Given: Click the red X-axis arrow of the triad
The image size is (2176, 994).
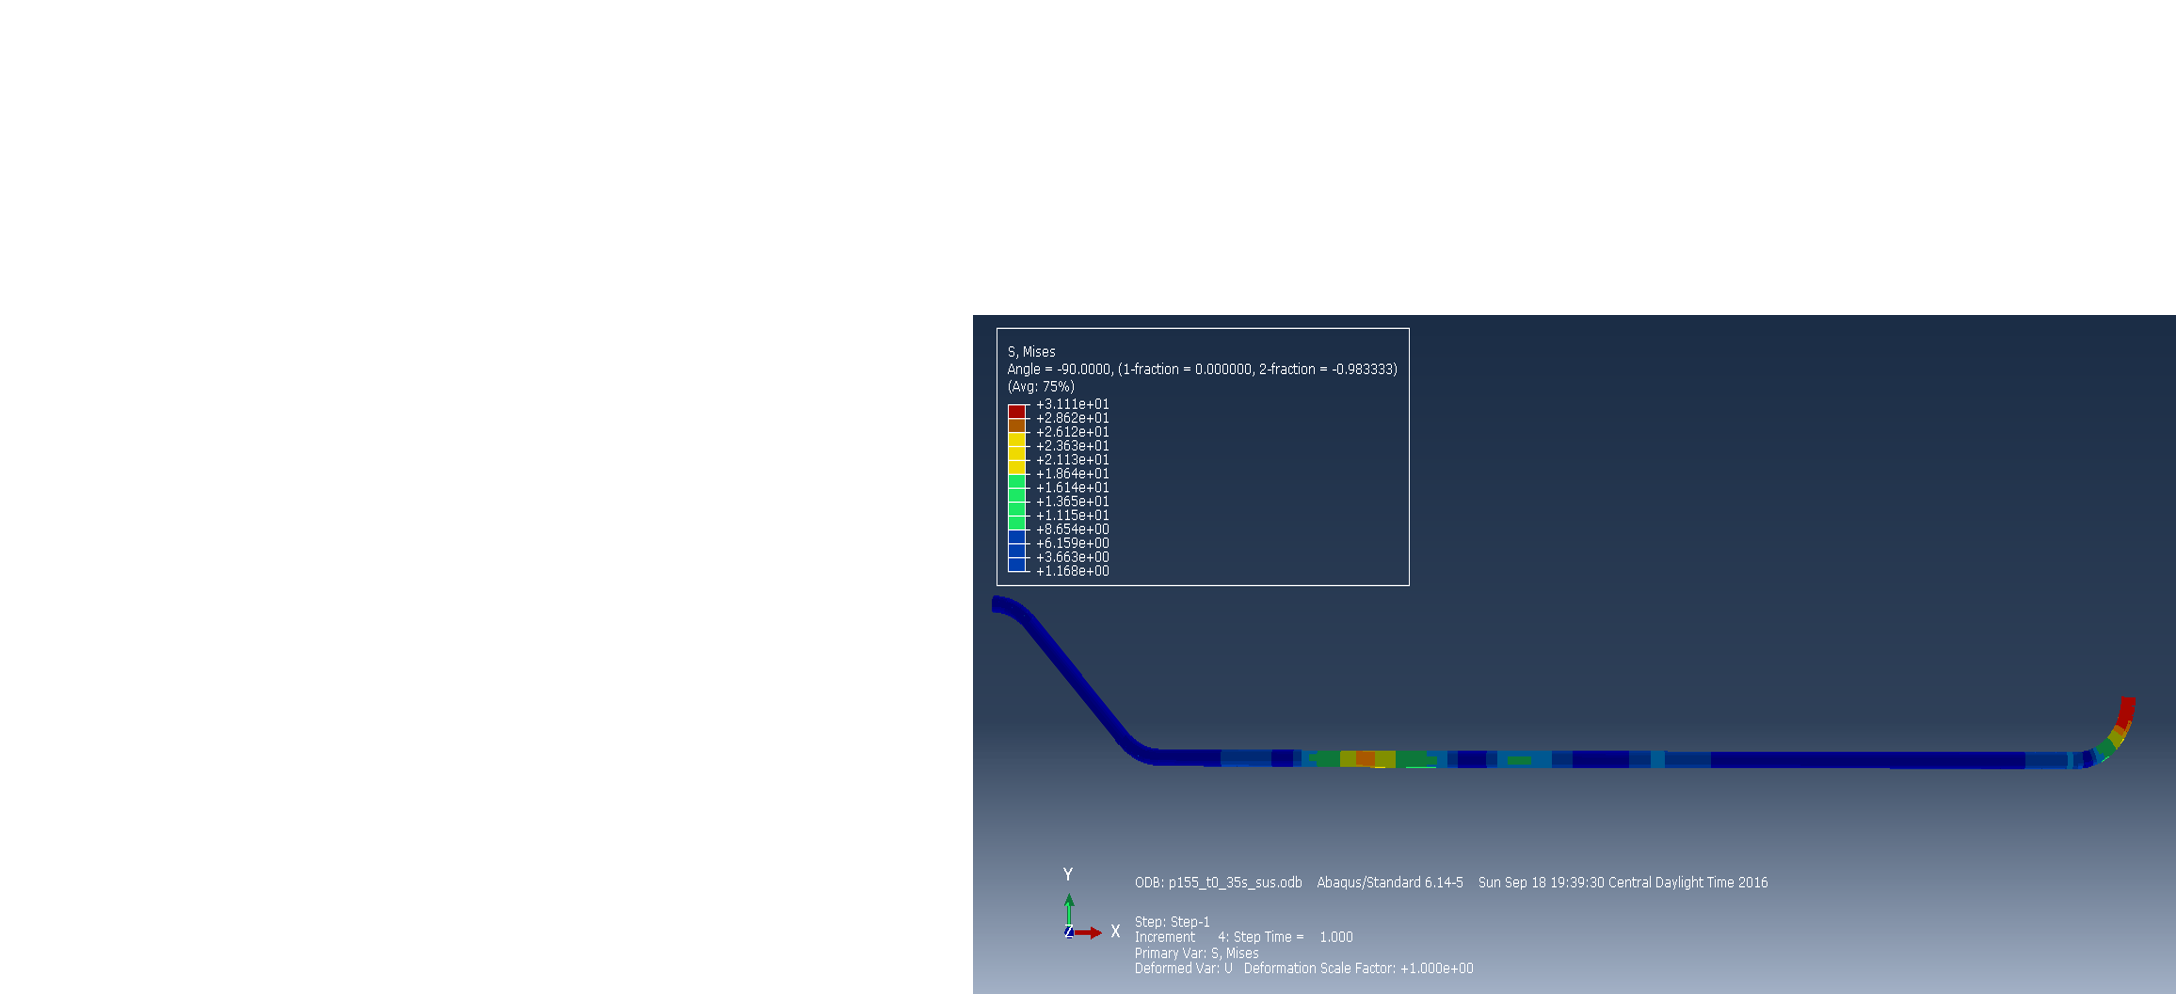Looking at the screenshot, I should pos(1088,933).
